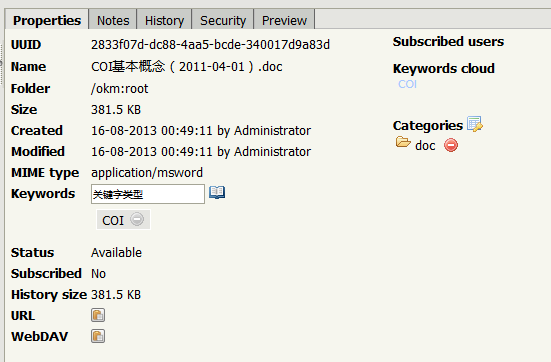
Task: Click the doc category label
Action: pos(425,145)
